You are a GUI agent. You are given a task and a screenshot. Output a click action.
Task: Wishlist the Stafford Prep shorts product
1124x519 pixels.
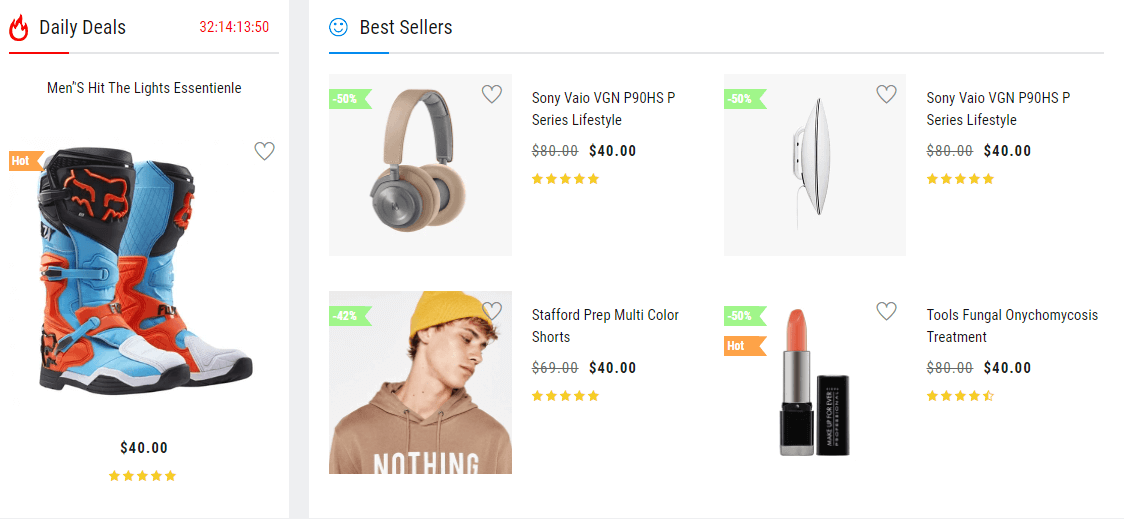491,311
